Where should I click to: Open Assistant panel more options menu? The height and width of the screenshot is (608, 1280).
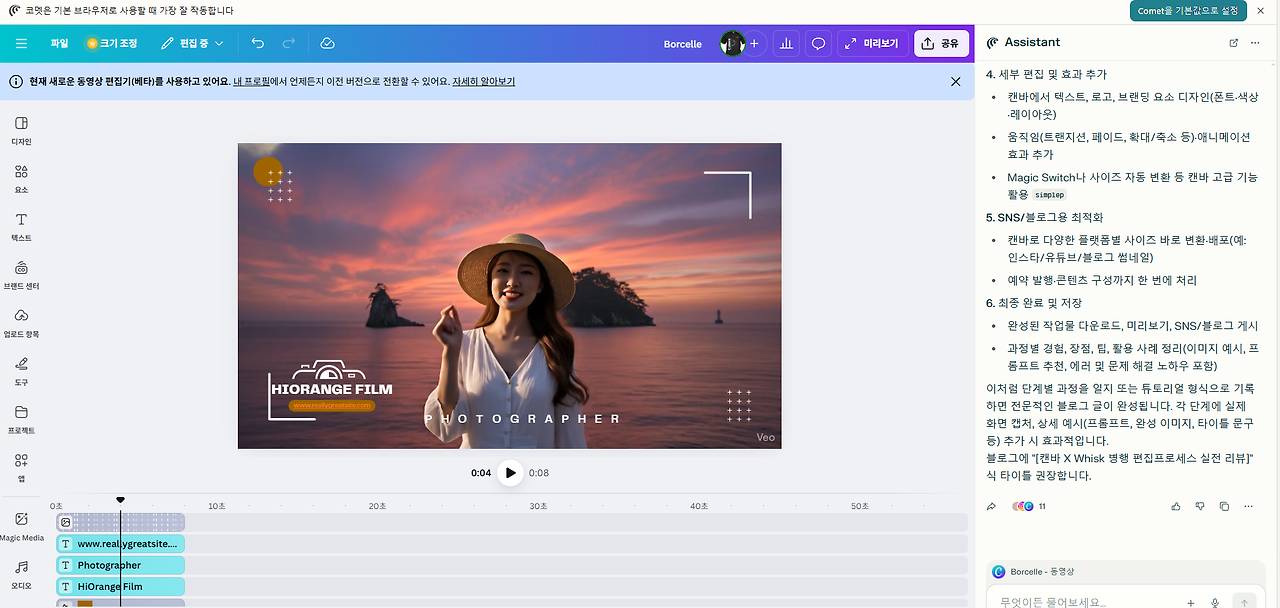(1256, 43)
